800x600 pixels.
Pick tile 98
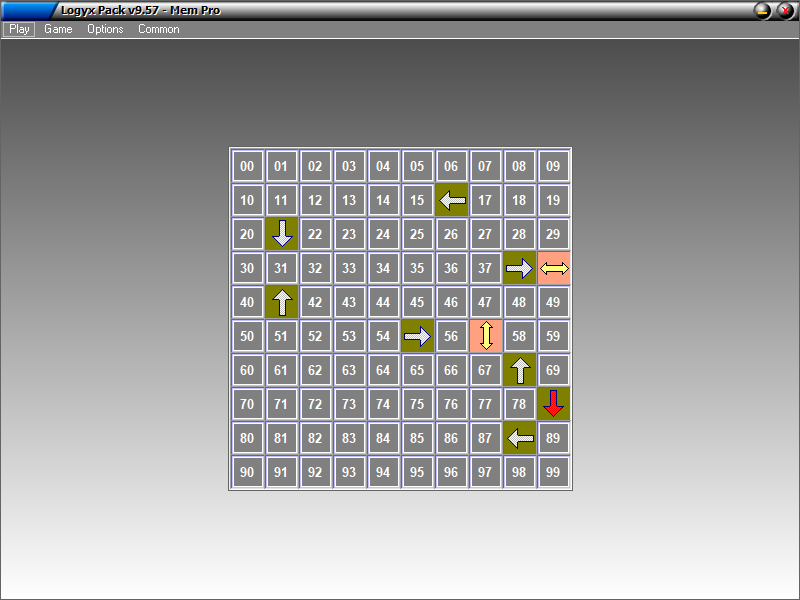[x=519, y=472]
